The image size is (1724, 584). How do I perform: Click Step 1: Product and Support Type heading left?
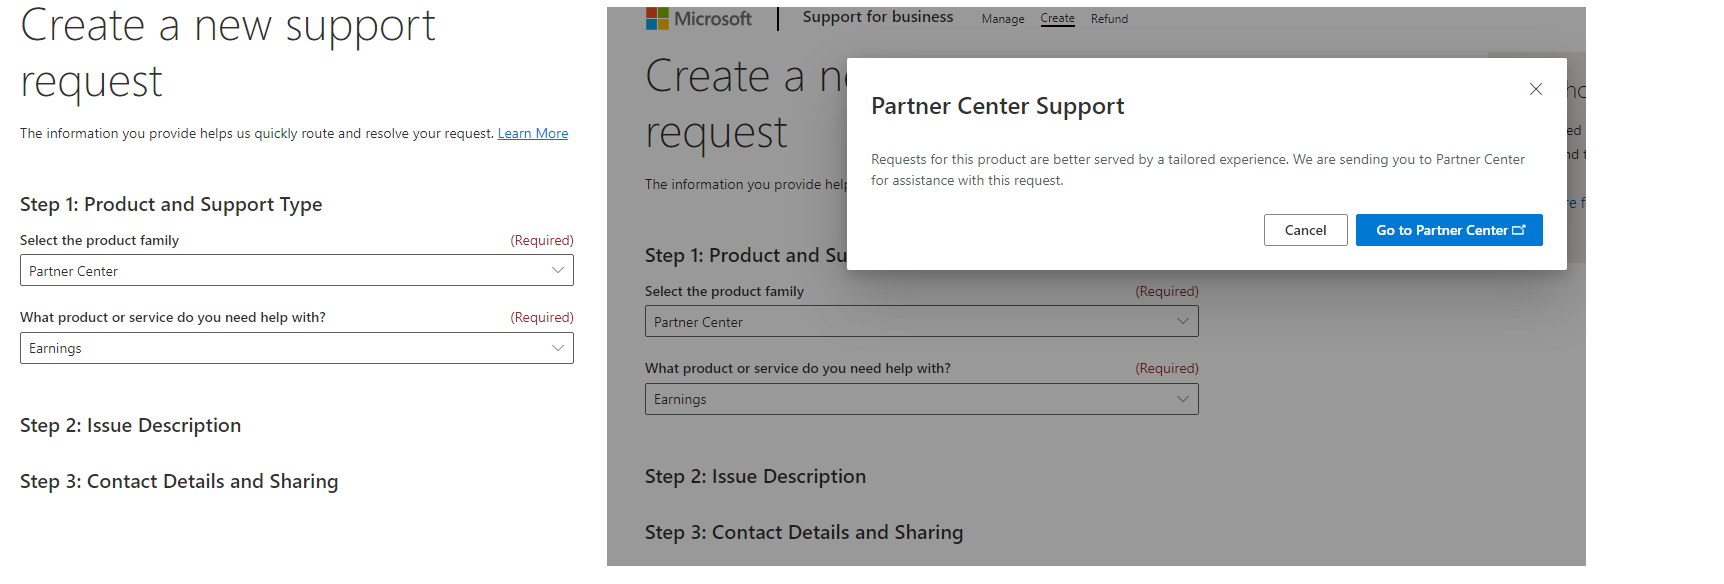(171, 204)
